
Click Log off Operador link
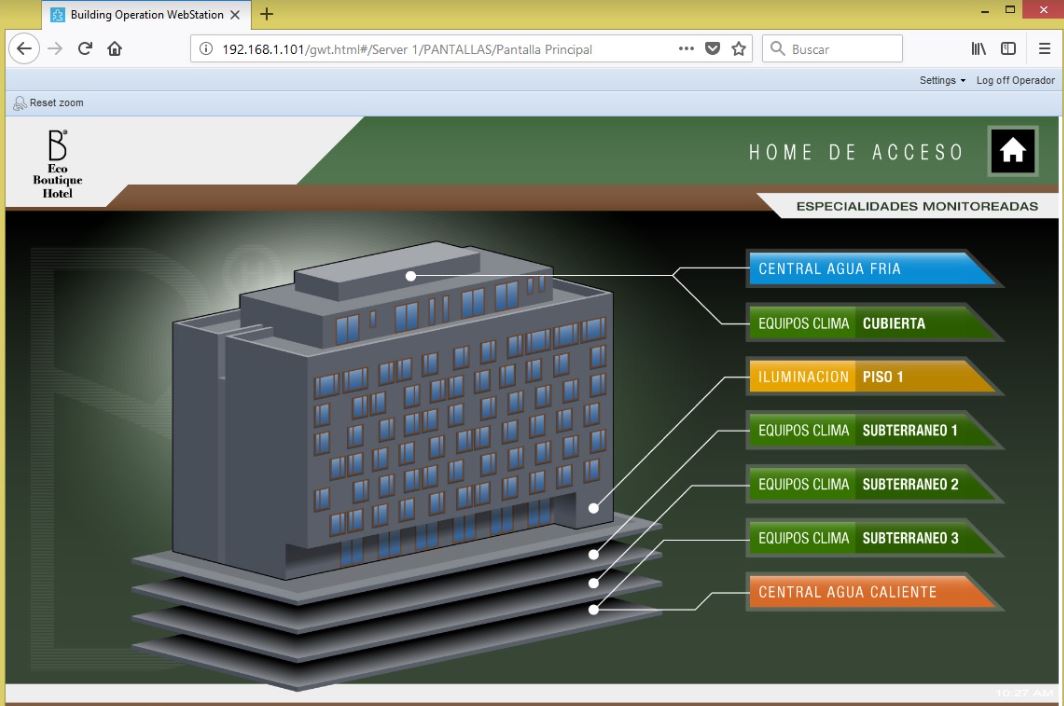pos(1015,80)
